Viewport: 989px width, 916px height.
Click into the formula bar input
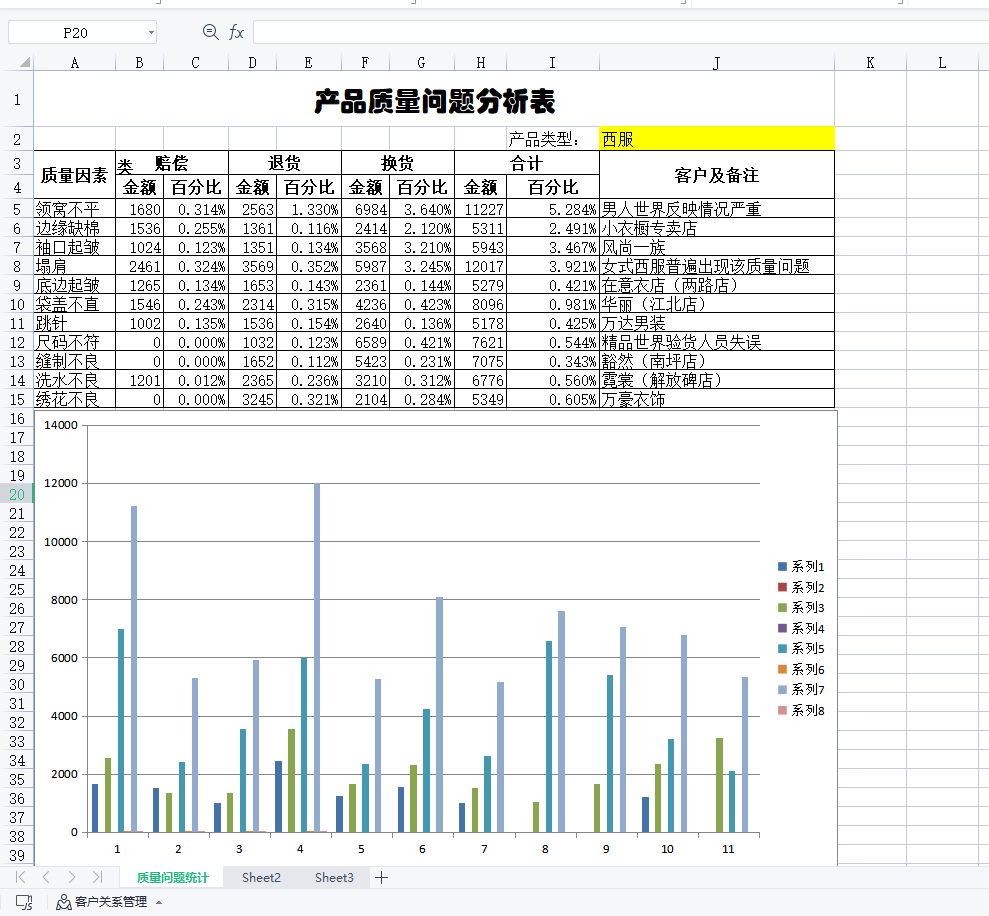pos(621,32)
